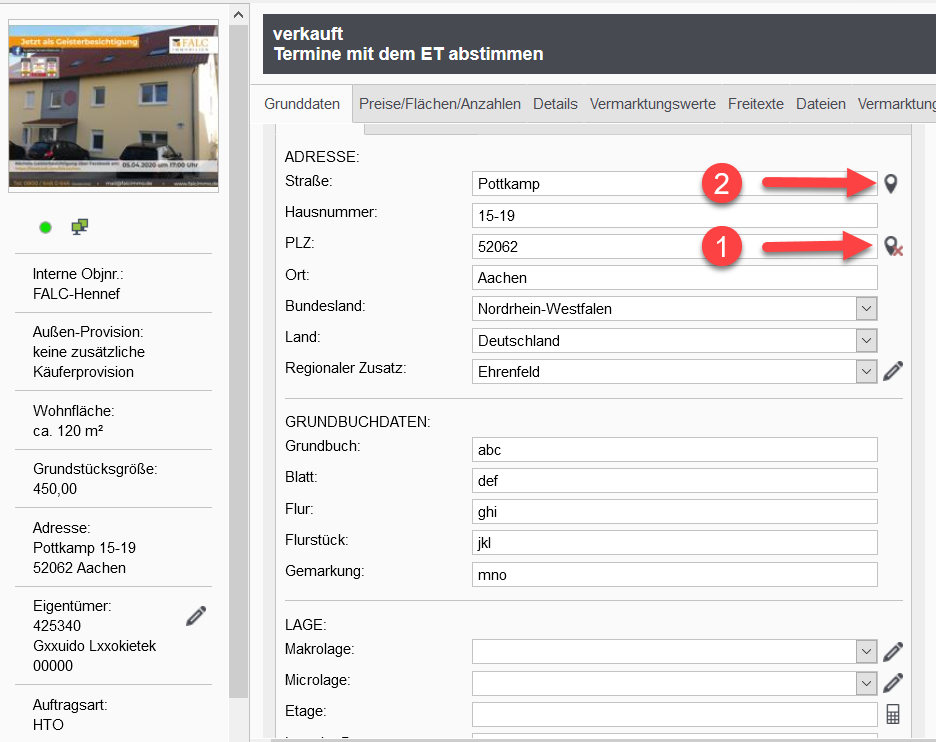
Task: Go to the Dateien tab
Action: click(x=820, y=104)
